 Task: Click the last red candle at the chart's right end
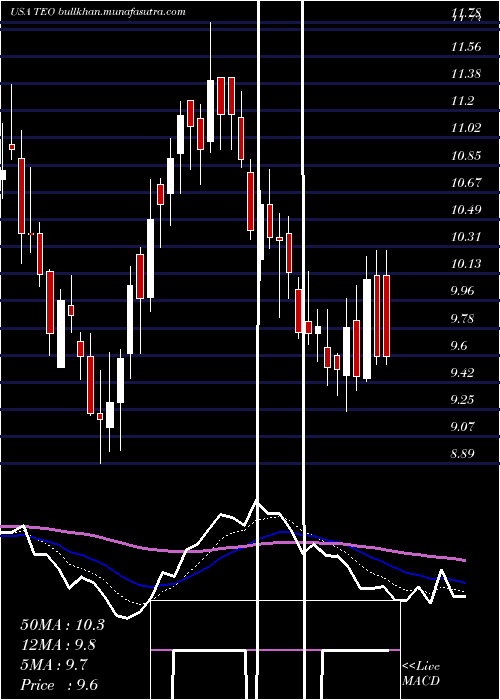click(387, 316)
